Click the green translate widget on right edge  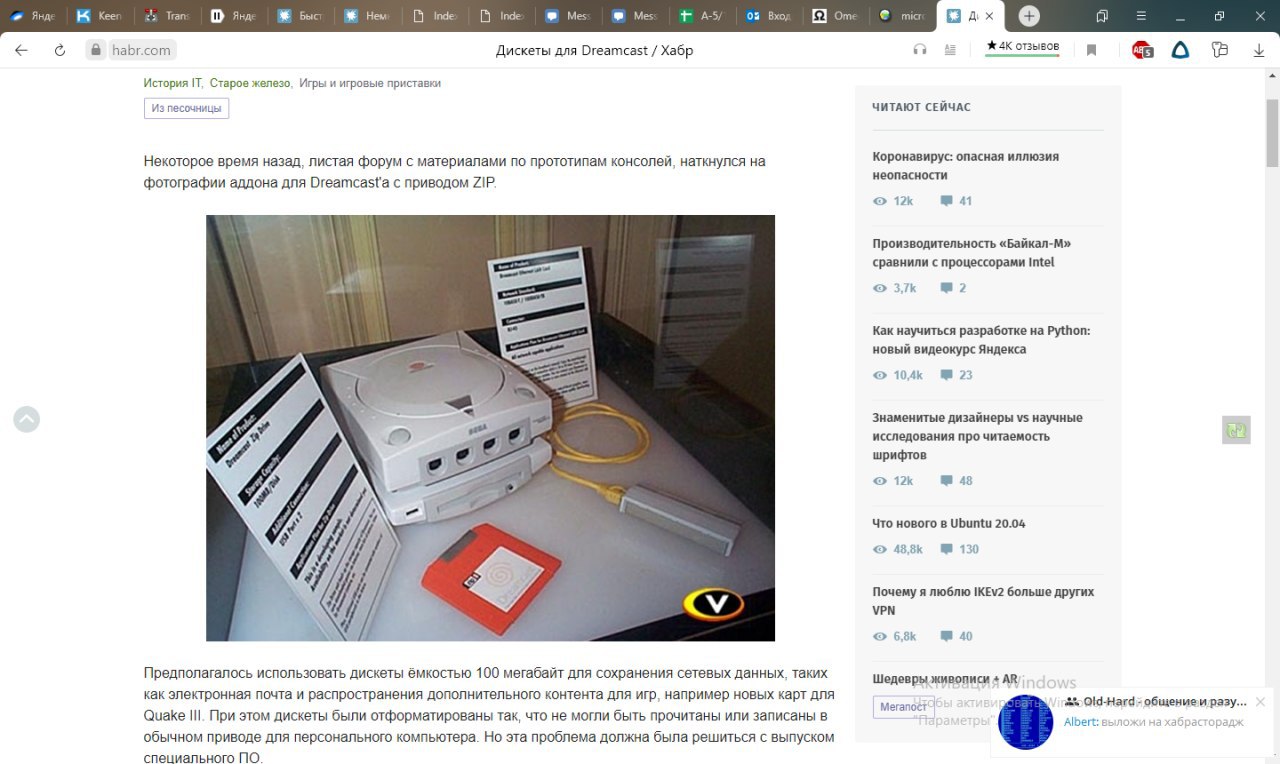point(1236,430)
